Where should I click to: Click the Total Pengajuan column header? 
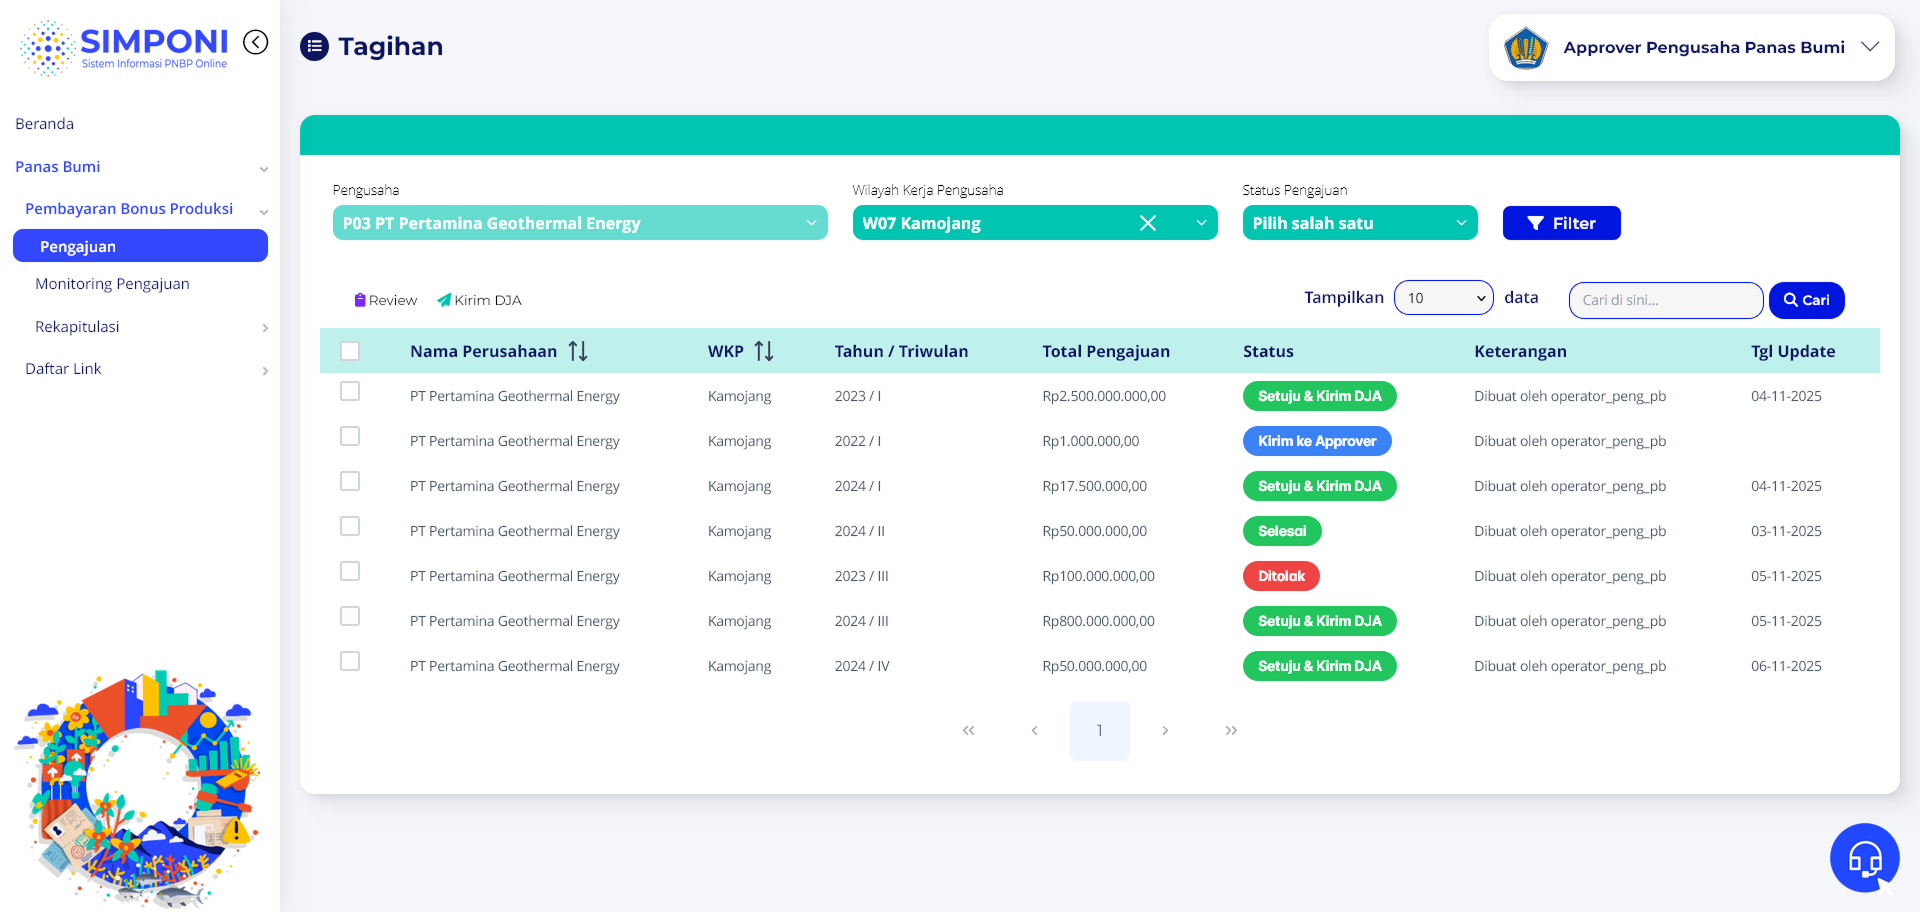coord(1106,351)
